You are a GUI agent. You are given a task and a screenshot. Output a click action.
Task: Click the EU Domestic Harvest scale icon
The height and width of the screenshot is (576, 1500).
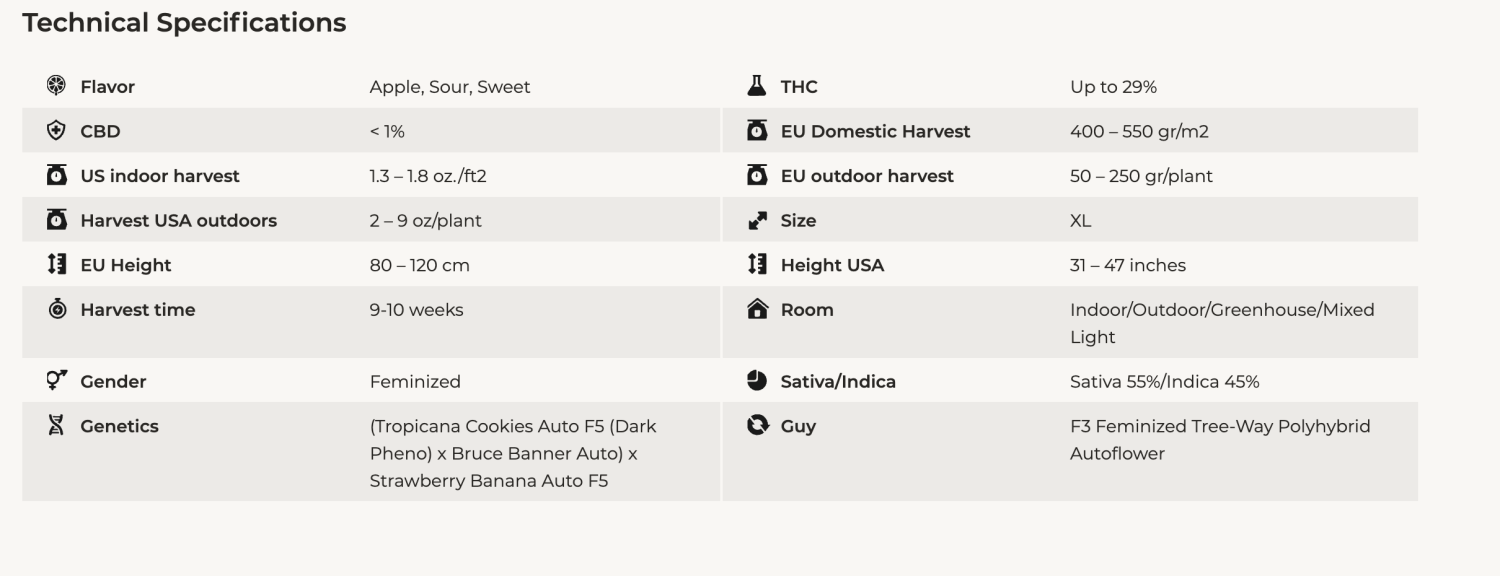tap(757, 131)
